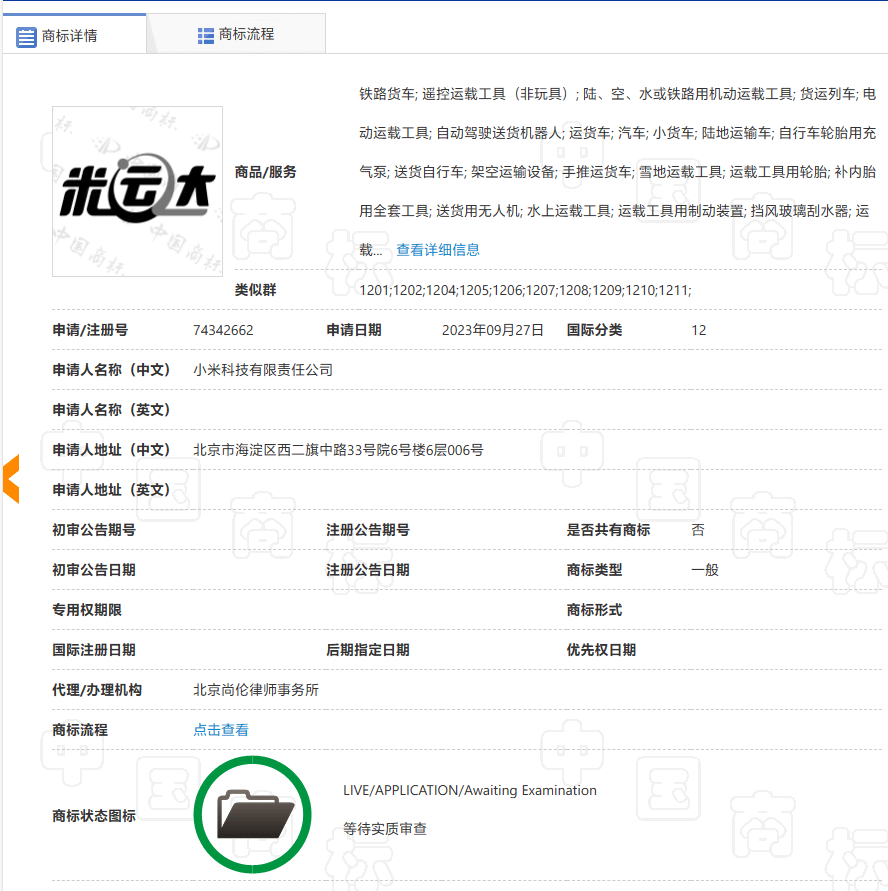Click the trademark type value 一般

[705, 570]
